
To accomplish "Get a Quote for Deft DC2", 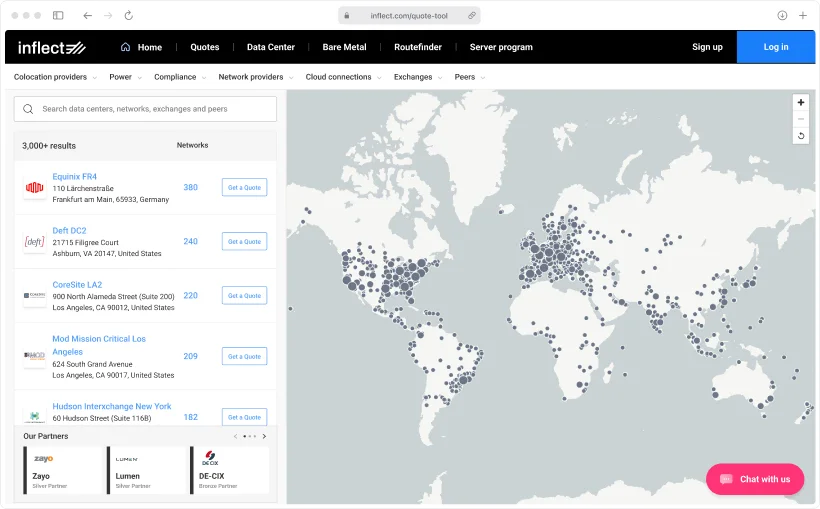I will pos(244,242).
